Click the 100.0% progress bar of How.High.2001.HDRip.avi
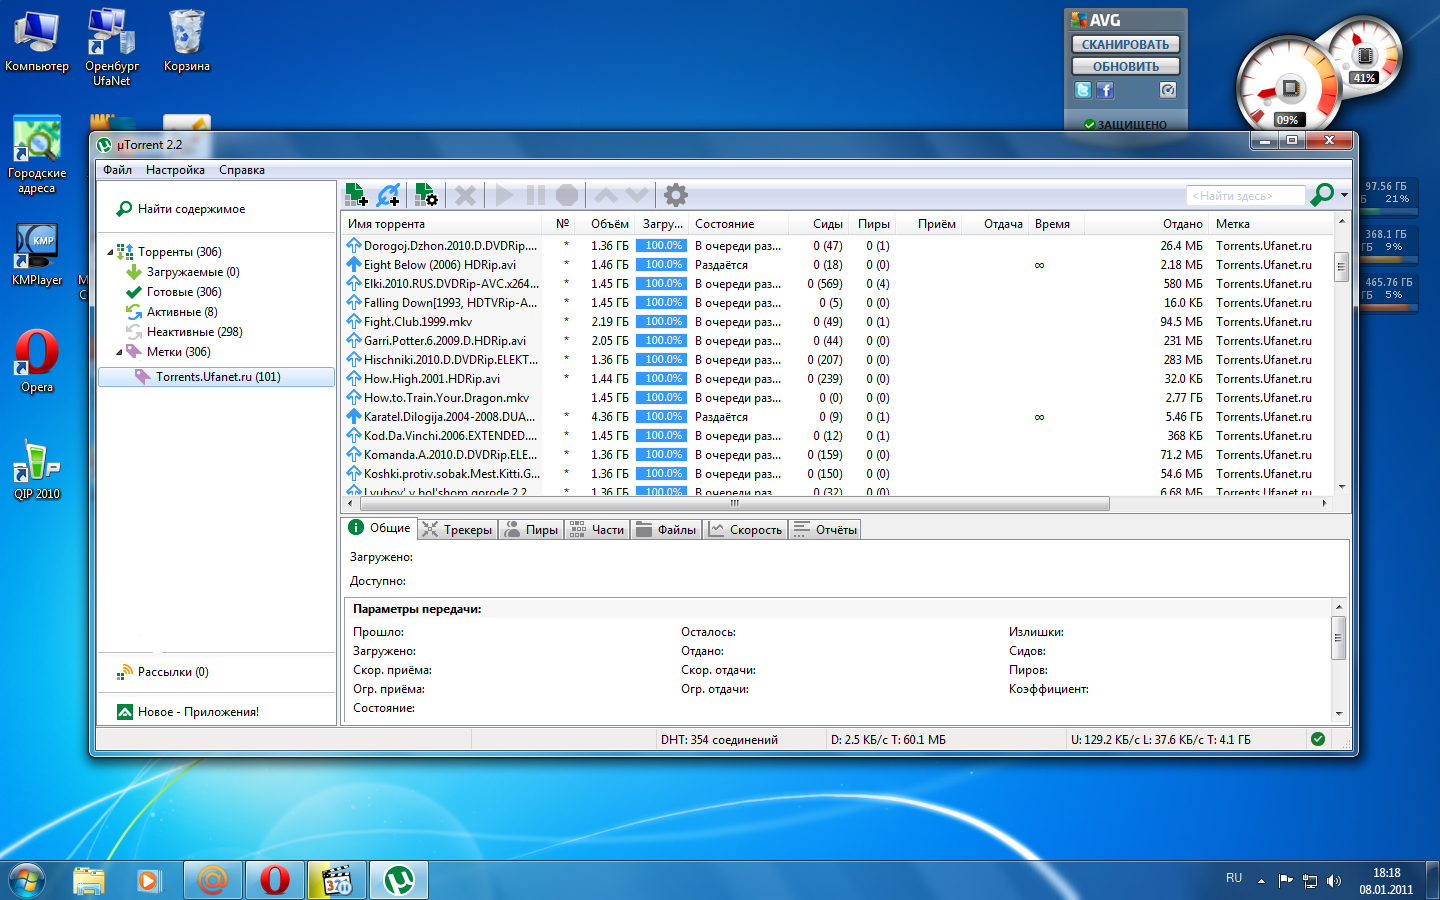The width and height of the screenshot is (1440, 900). (663, 379)
